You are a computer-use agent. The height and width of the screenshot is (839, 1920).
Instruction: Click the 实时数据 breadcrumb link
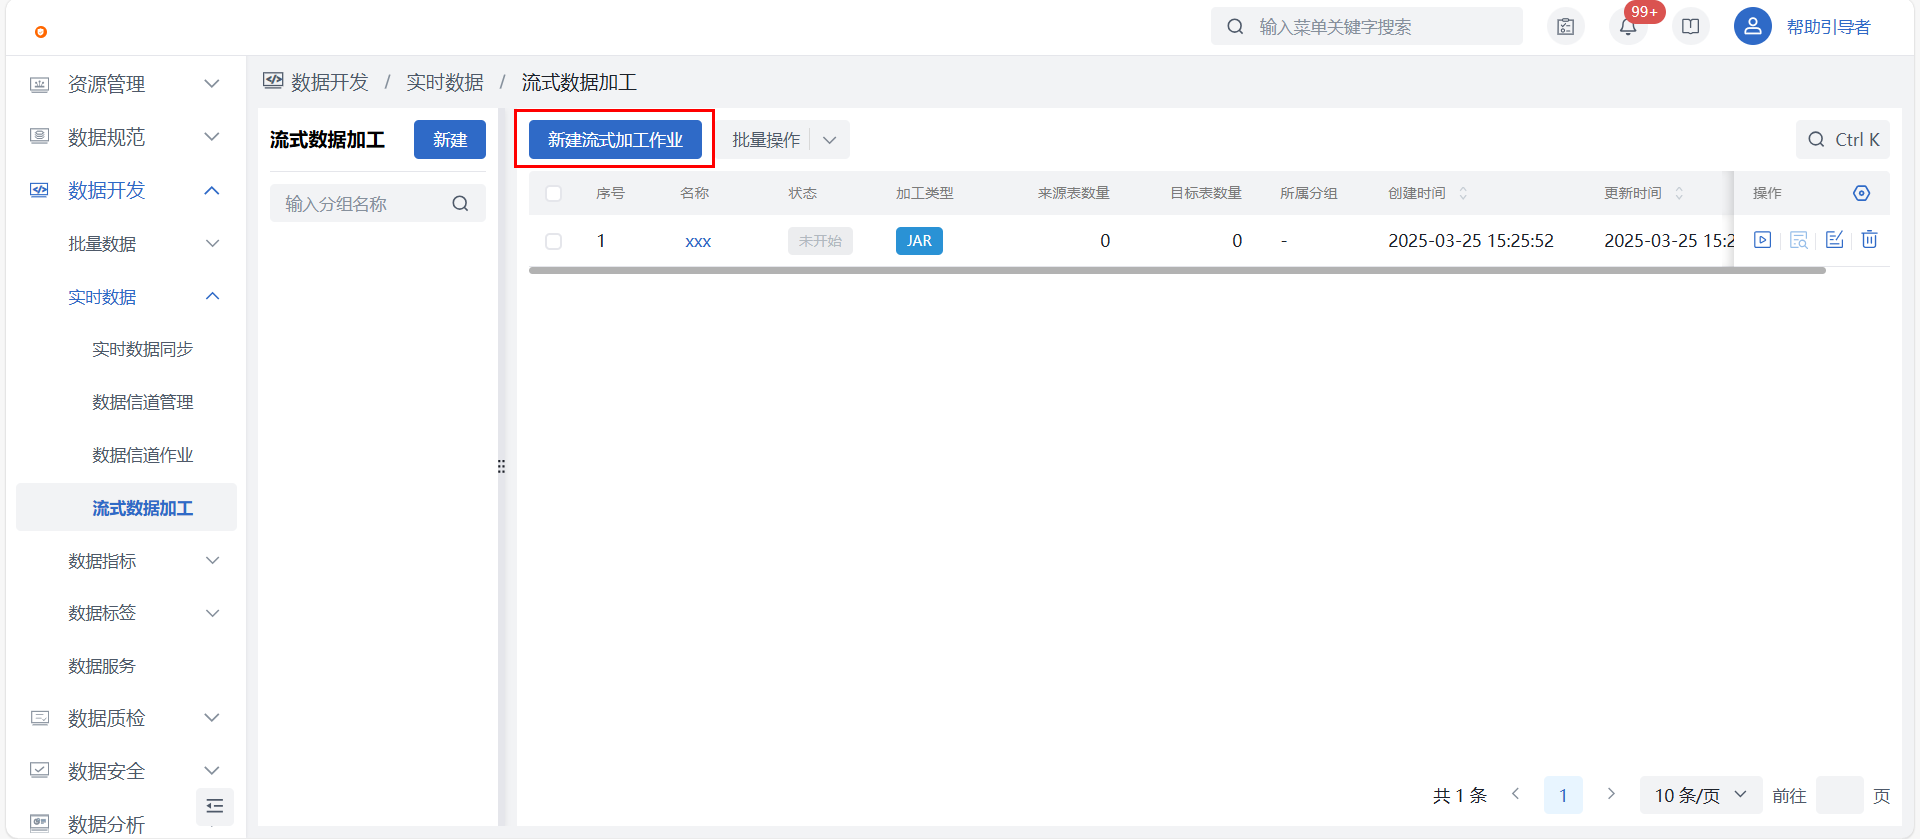(x=445, y=82)
